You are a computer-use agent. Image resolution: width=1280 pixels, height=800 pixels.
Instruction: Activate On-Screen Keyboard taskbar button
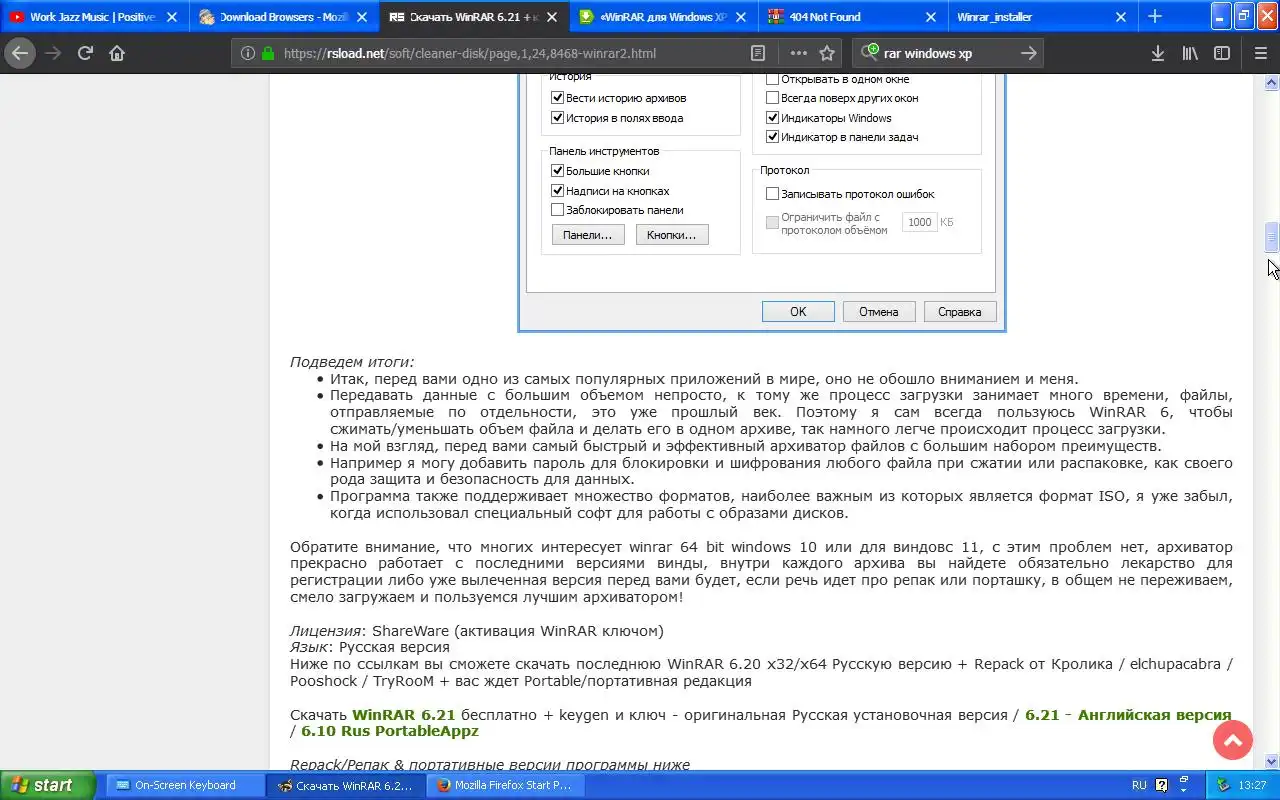[x=185, y=785]
